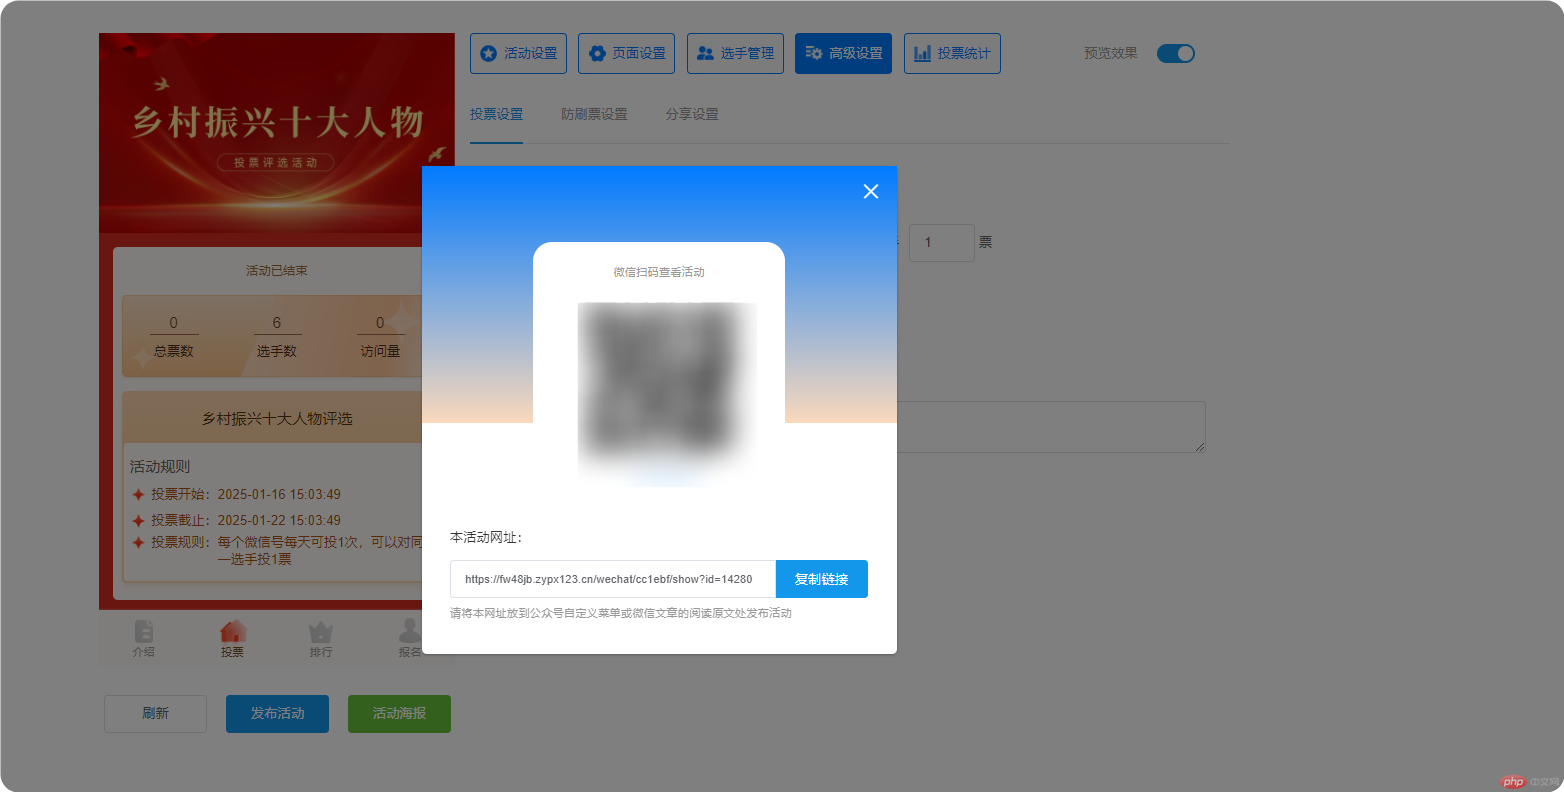This screenshot has width=1564, height=792.
Task: Click the 活动已结束 status text
Action: pos(277,270)
